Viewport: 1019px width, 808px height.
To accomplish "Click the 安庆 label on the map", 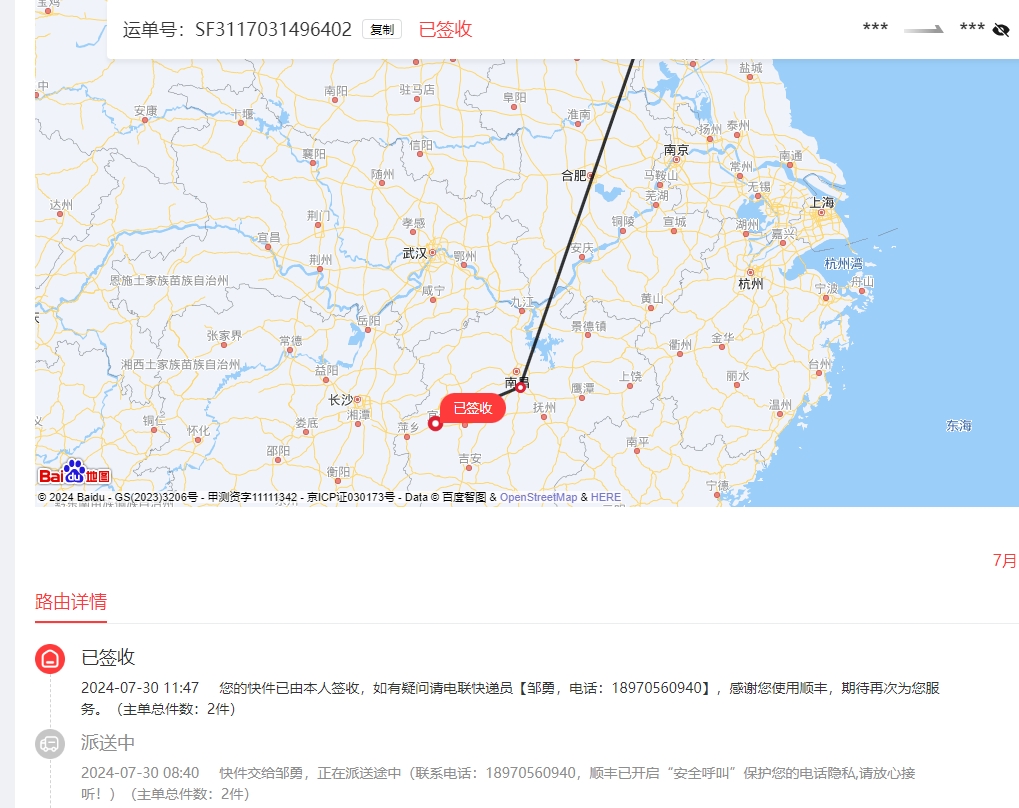I will (x=582, y=248).
